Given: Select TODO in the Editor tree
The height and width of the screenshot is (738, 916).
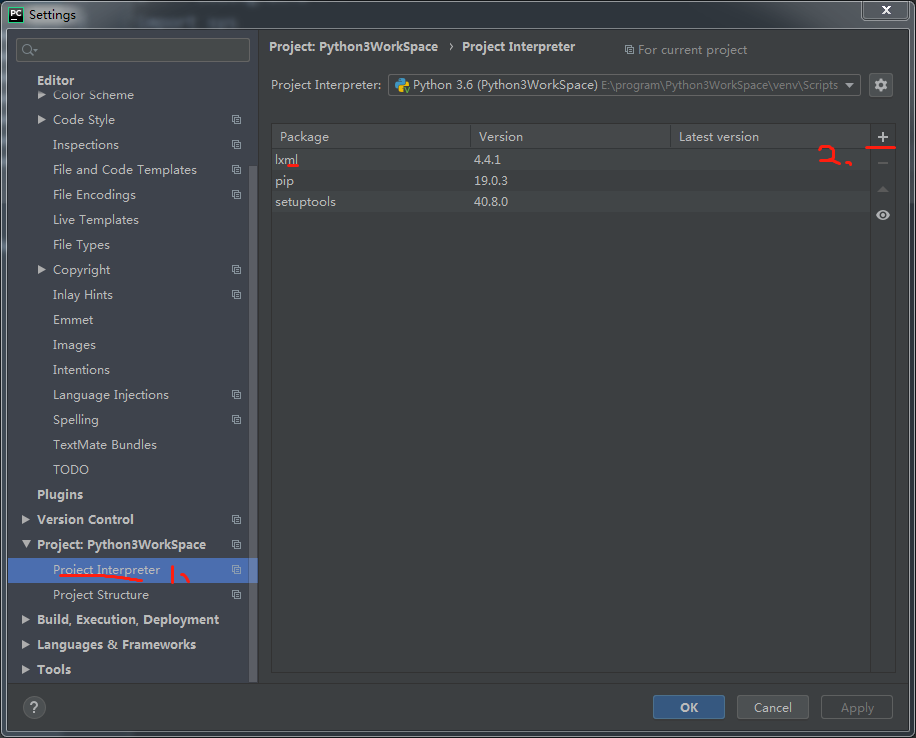Looking at the screenshot, I should [x=71, y=470].
